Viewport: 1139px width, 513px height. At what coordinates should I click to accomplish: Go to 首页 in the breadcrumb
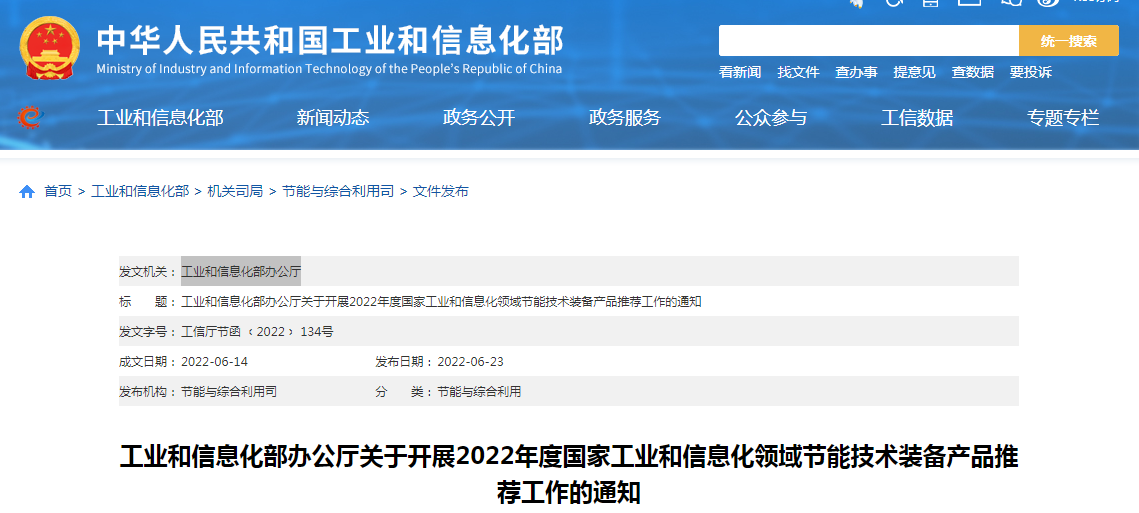click(x=58, y=191)
